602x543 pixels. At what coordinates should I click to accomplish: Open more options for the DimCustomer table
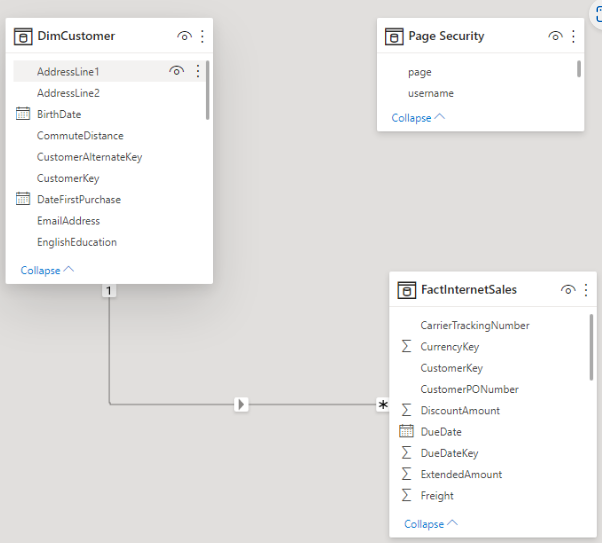tap(202, 36)
